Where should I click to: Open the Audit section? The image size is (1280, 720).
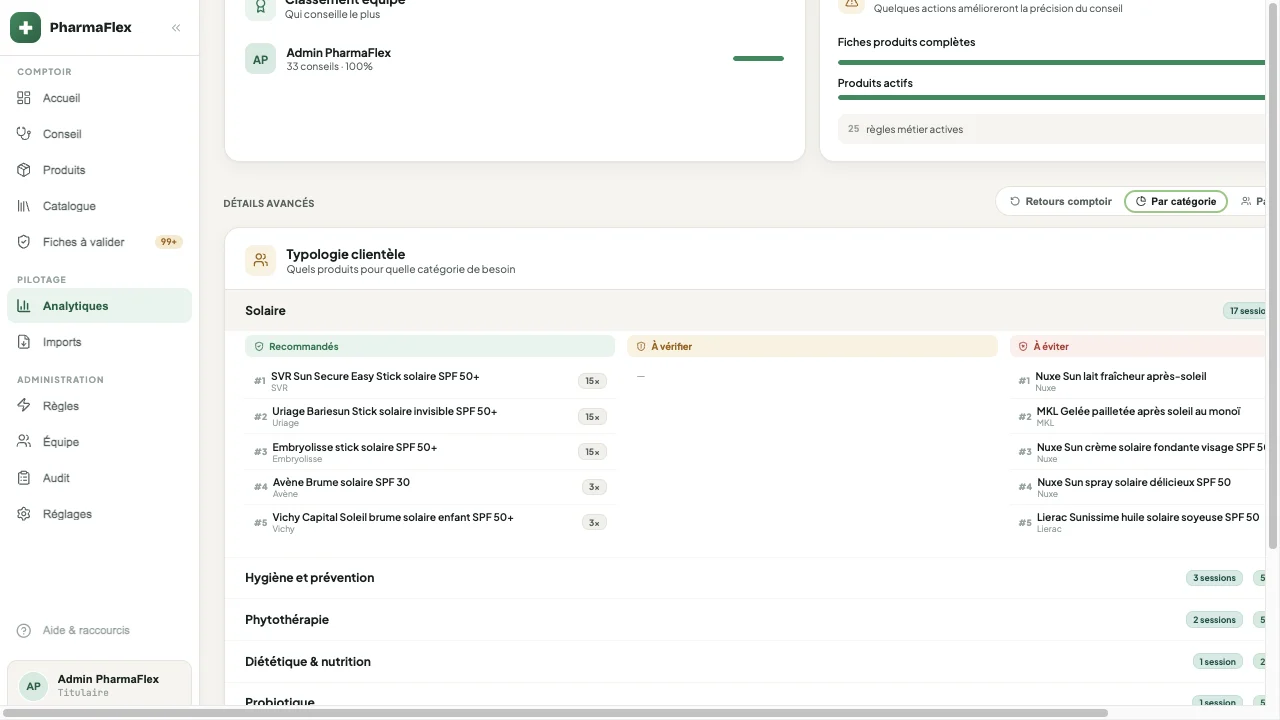[99, 478]
